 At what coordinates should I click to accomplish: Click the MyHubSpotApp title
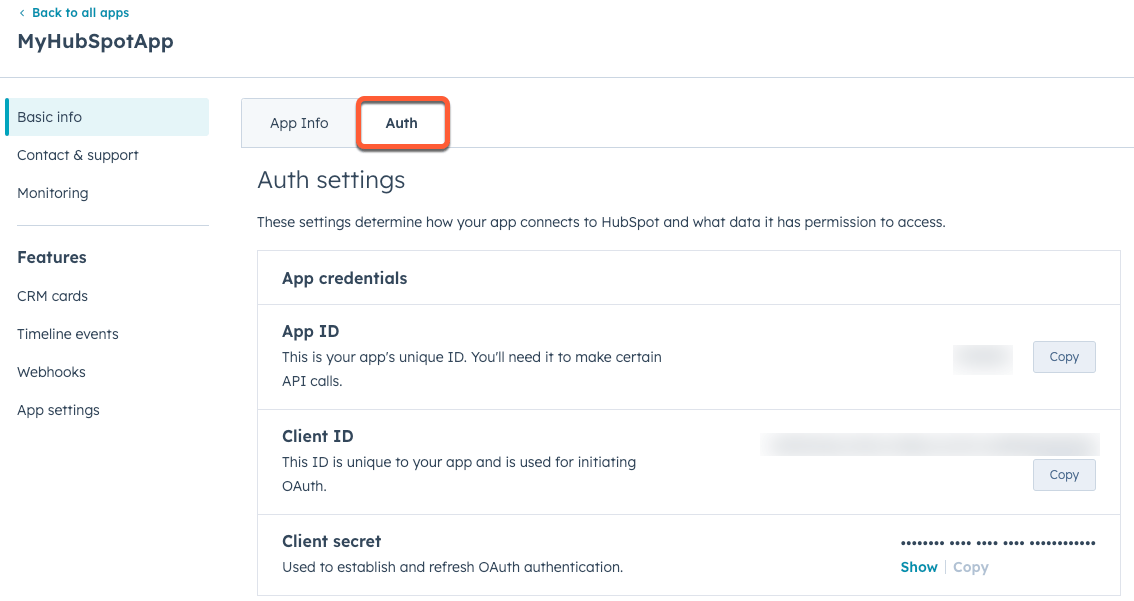(95, 41)
